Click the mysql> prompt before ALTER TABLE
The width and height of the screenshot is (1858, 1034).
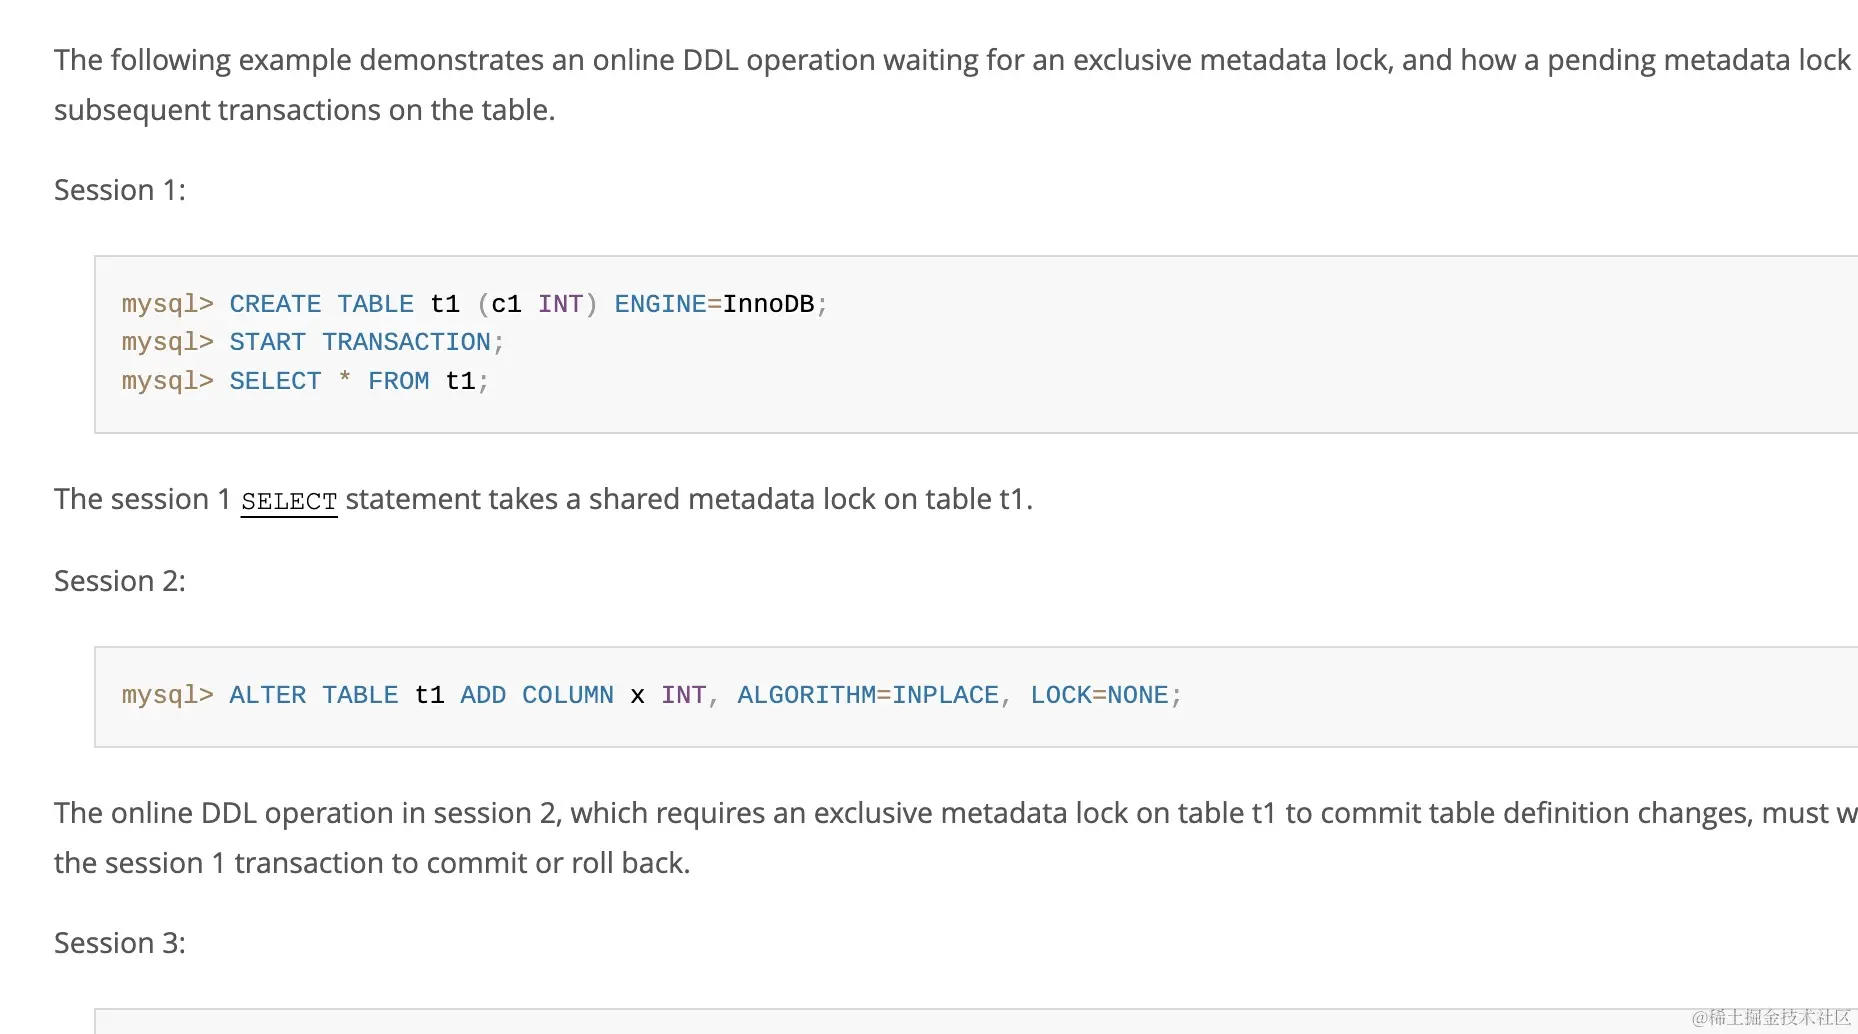(x=167, y=695)
